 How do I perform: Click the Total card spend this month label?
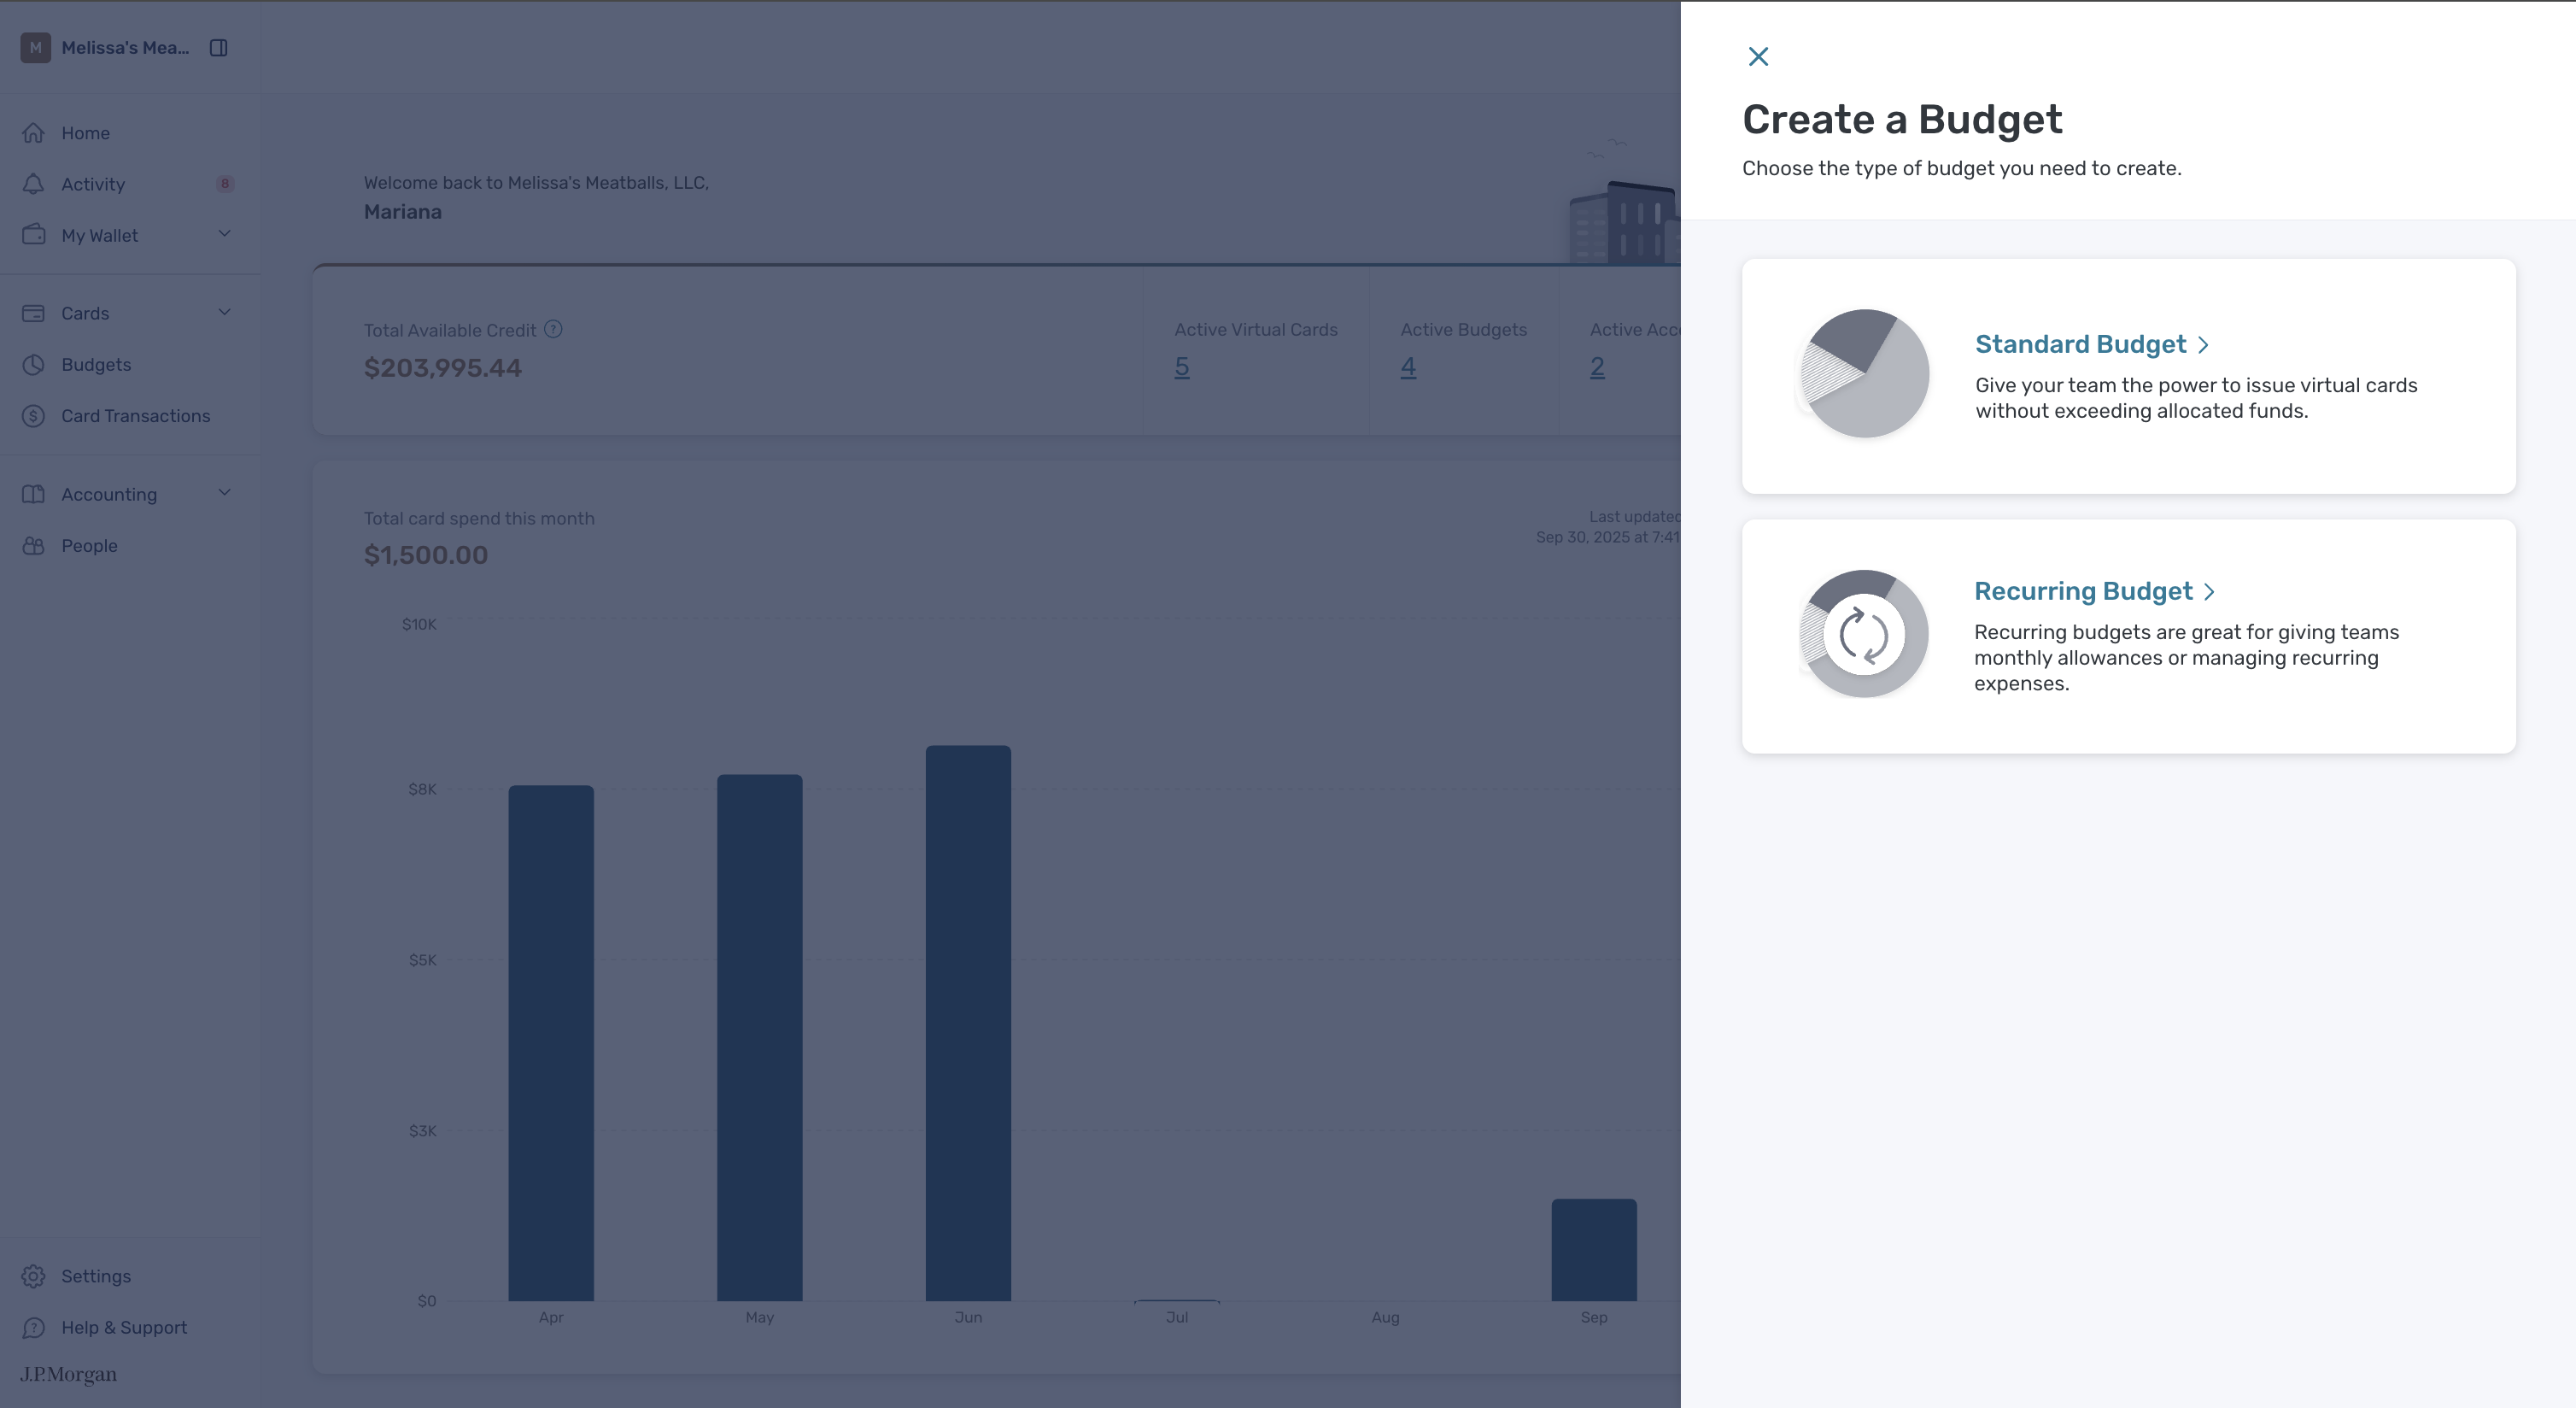(x=479, y=518)
